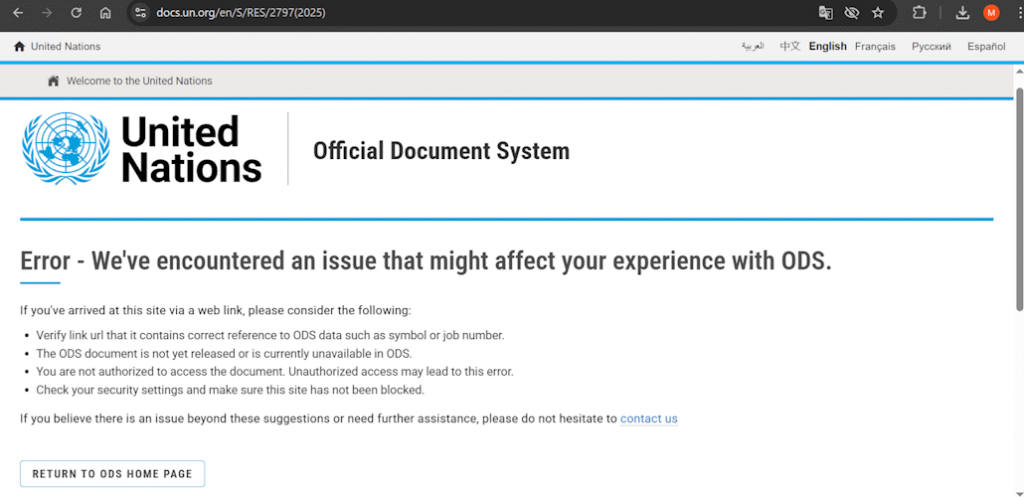Switch language to Русский
This screenshot has height=497, width=1024.
coord(931,46)
